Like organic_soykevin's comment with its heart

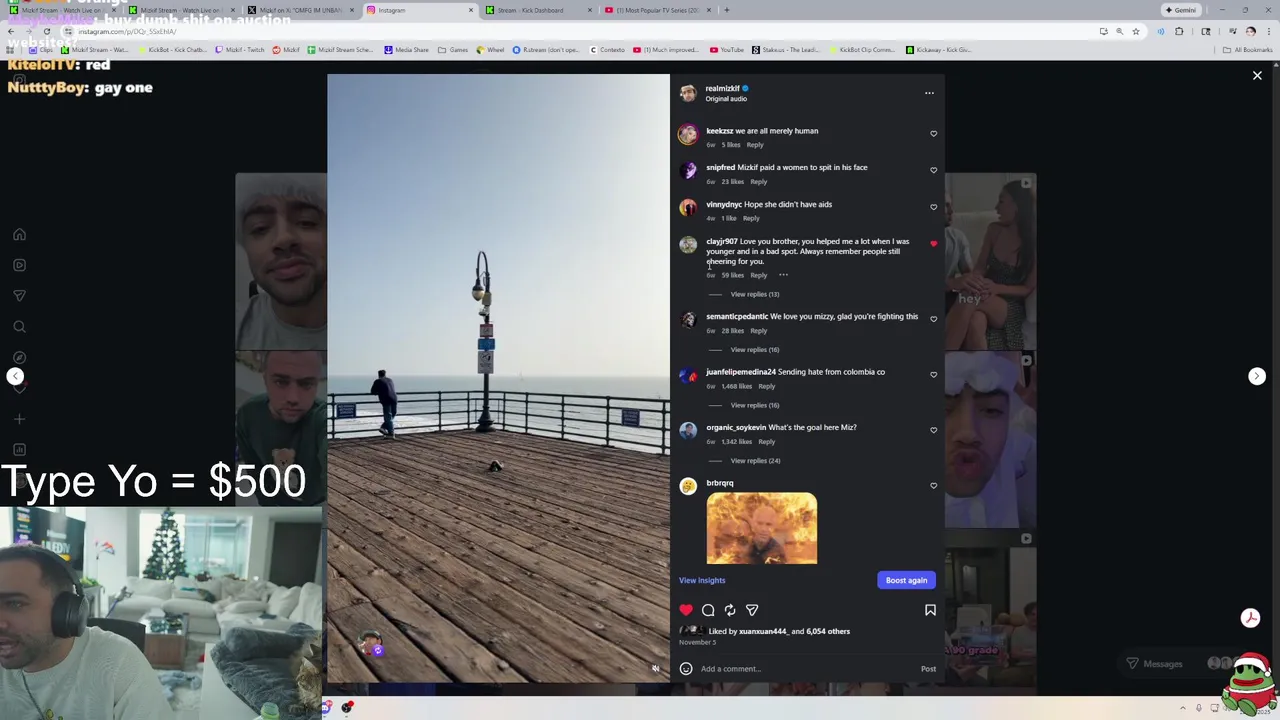coord(933,430)
